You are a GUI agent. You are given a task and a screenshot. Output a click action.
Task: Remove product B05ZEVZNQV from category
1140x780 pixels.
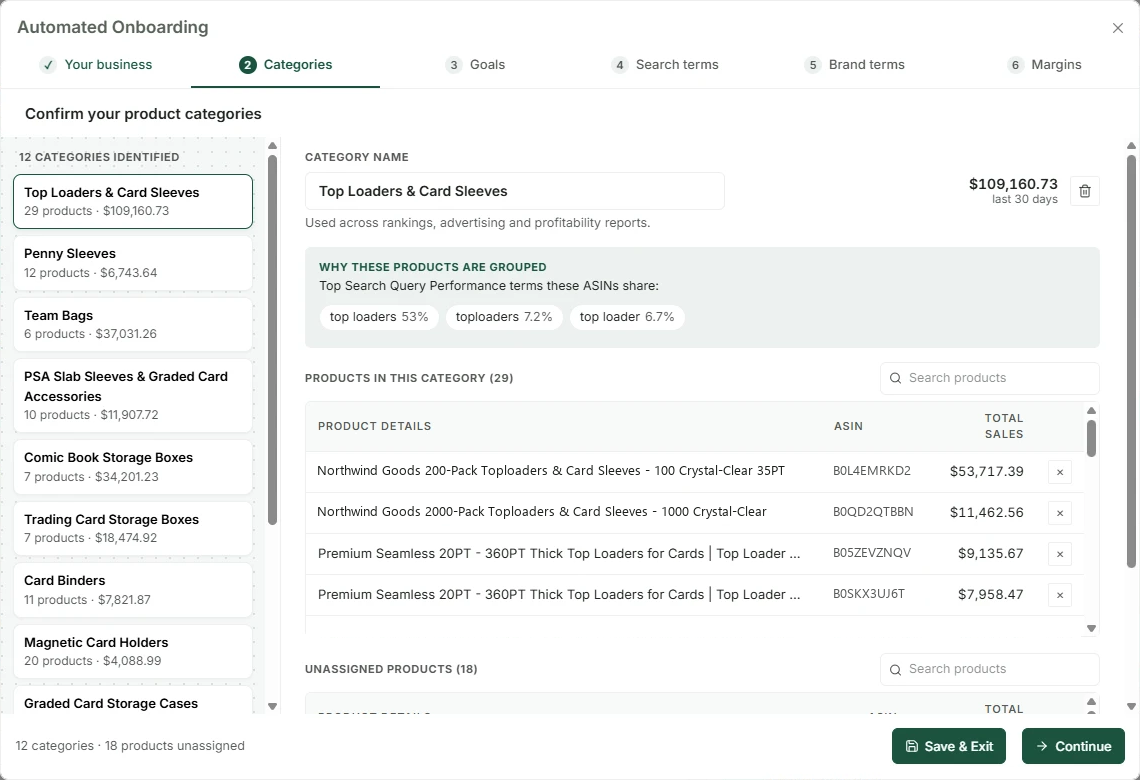pyautogui.click(x=1060, y=554)
